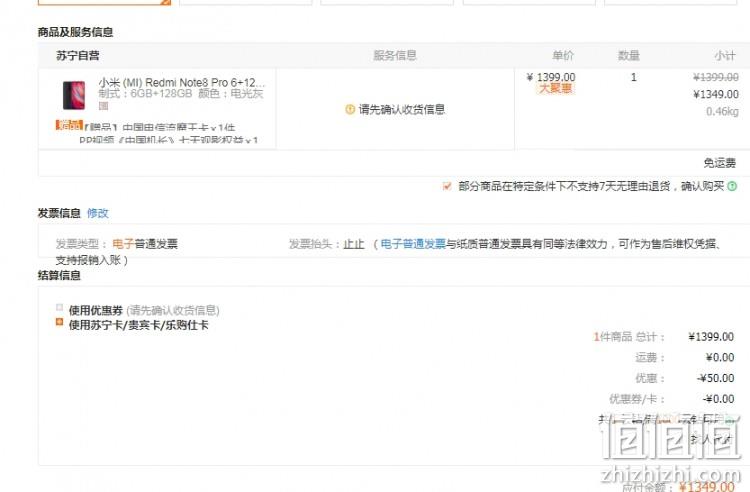
Task: Click the 运费 ¥0.00 amount
Action: [x=720, y=357]
